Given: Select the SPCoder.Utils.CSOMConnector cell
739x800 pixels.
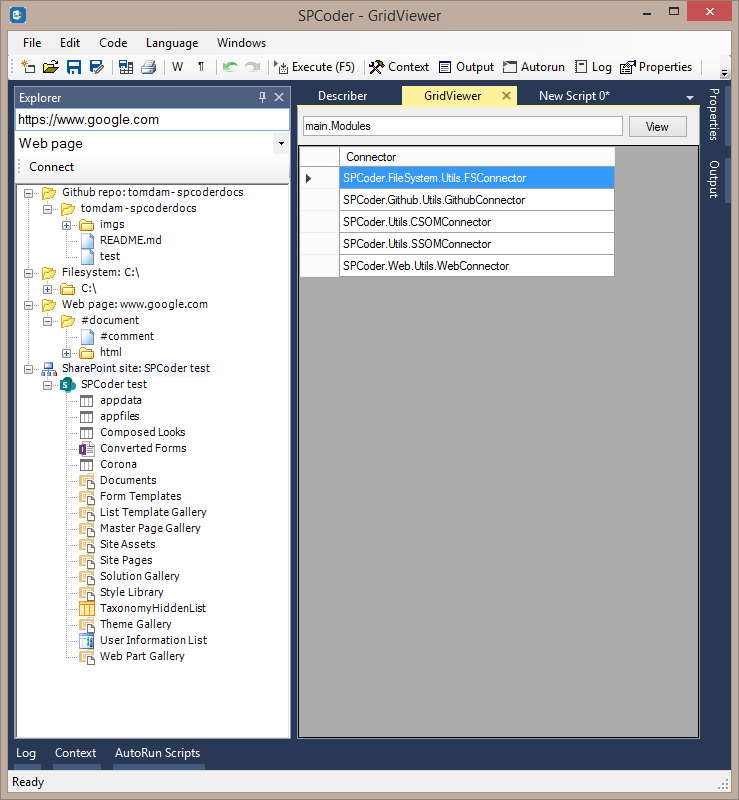Looking at the screenshot, I should point(477,222).
